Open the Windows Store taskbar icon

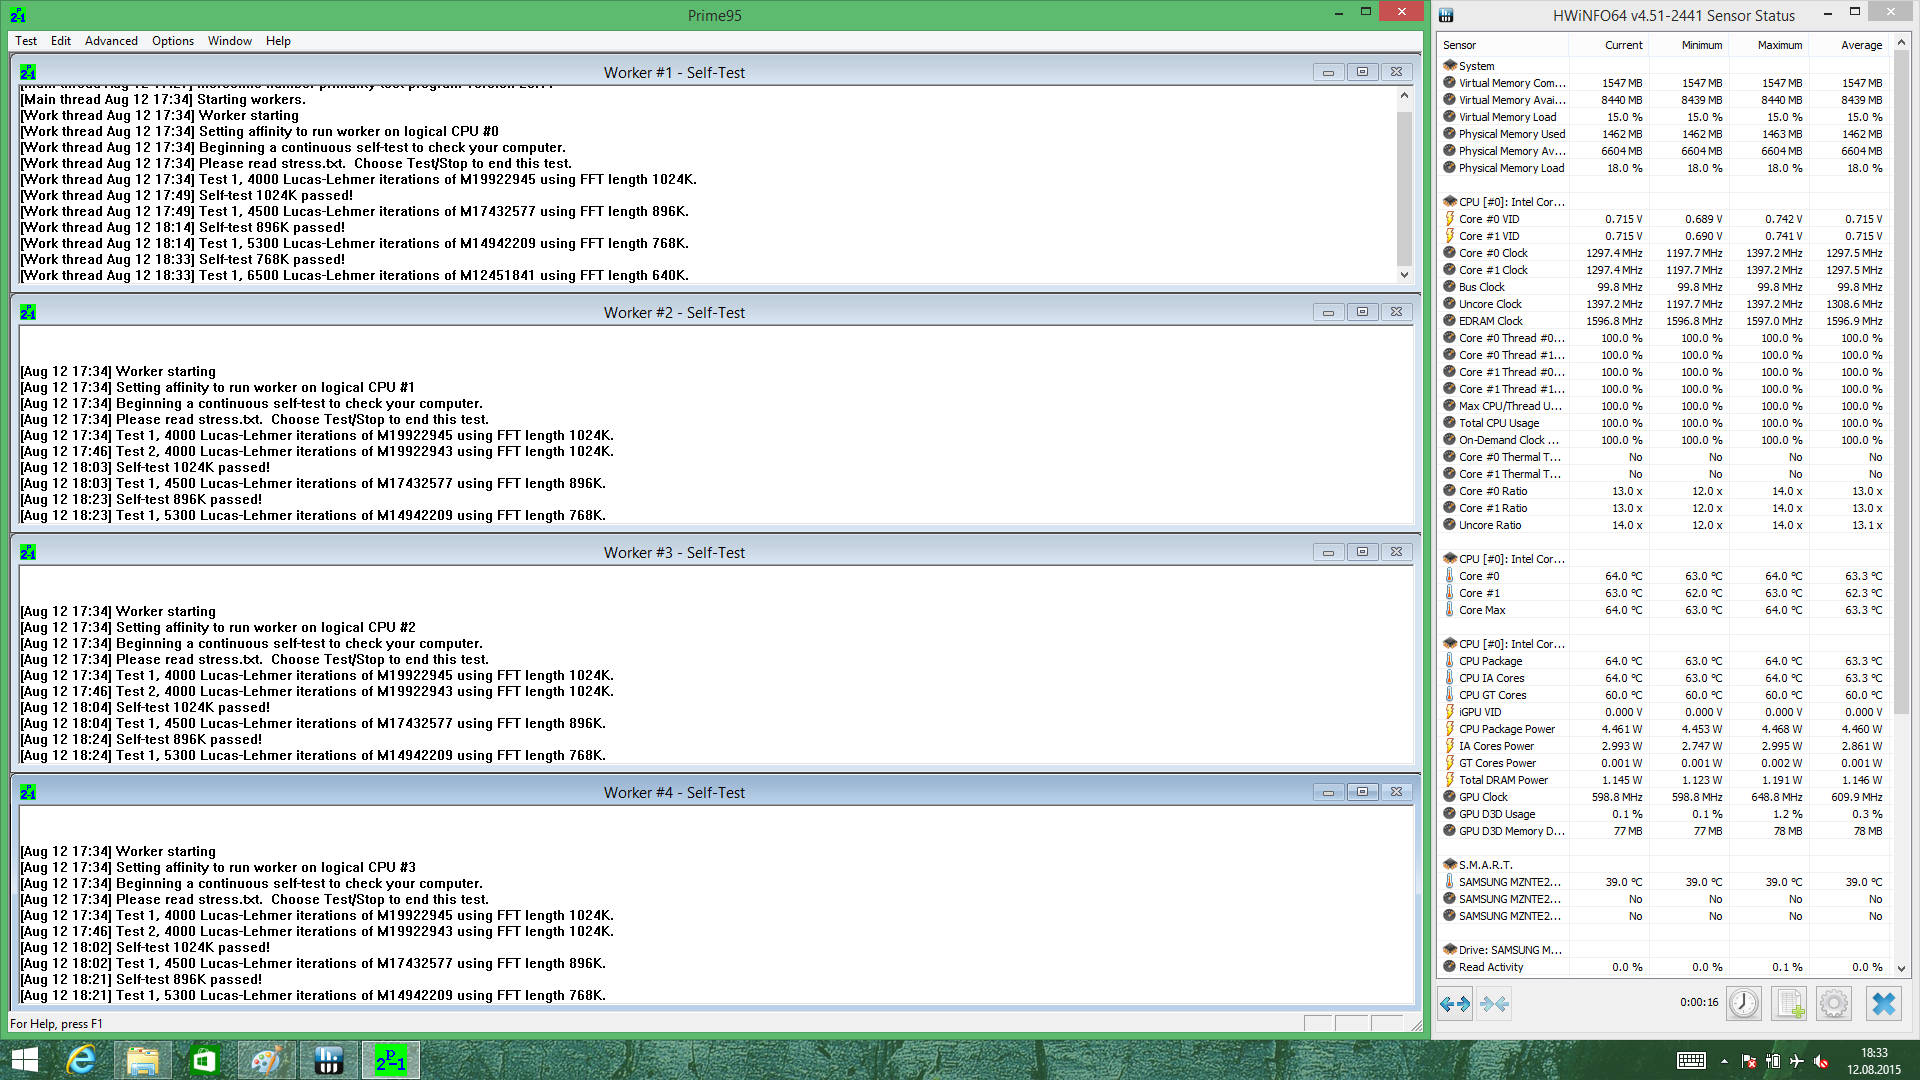(205, 1060)
